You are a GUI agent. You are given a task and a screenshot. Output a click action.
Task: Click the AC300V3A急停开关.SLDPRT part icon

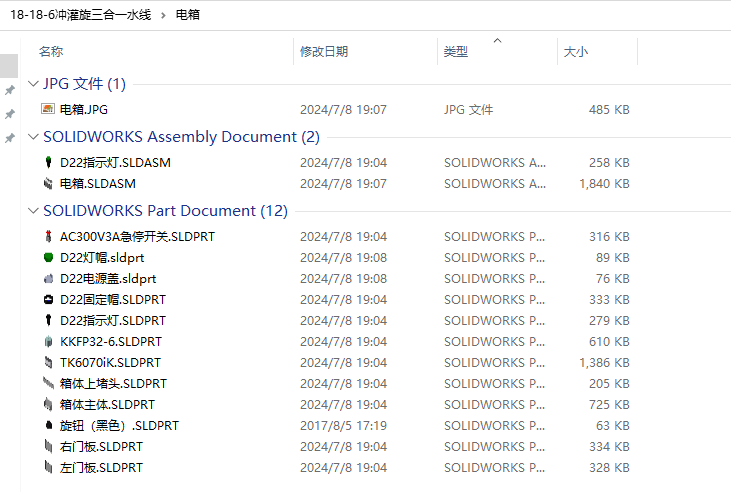click(x=48, y=236)
